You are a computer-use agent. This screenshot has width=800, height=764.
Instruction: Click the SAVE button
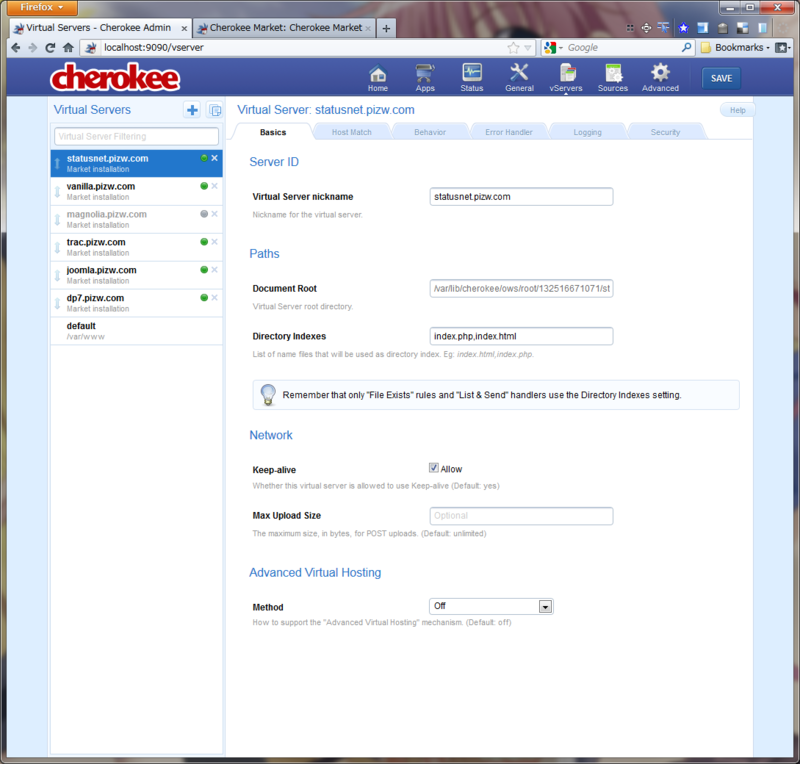pos(721,78)
